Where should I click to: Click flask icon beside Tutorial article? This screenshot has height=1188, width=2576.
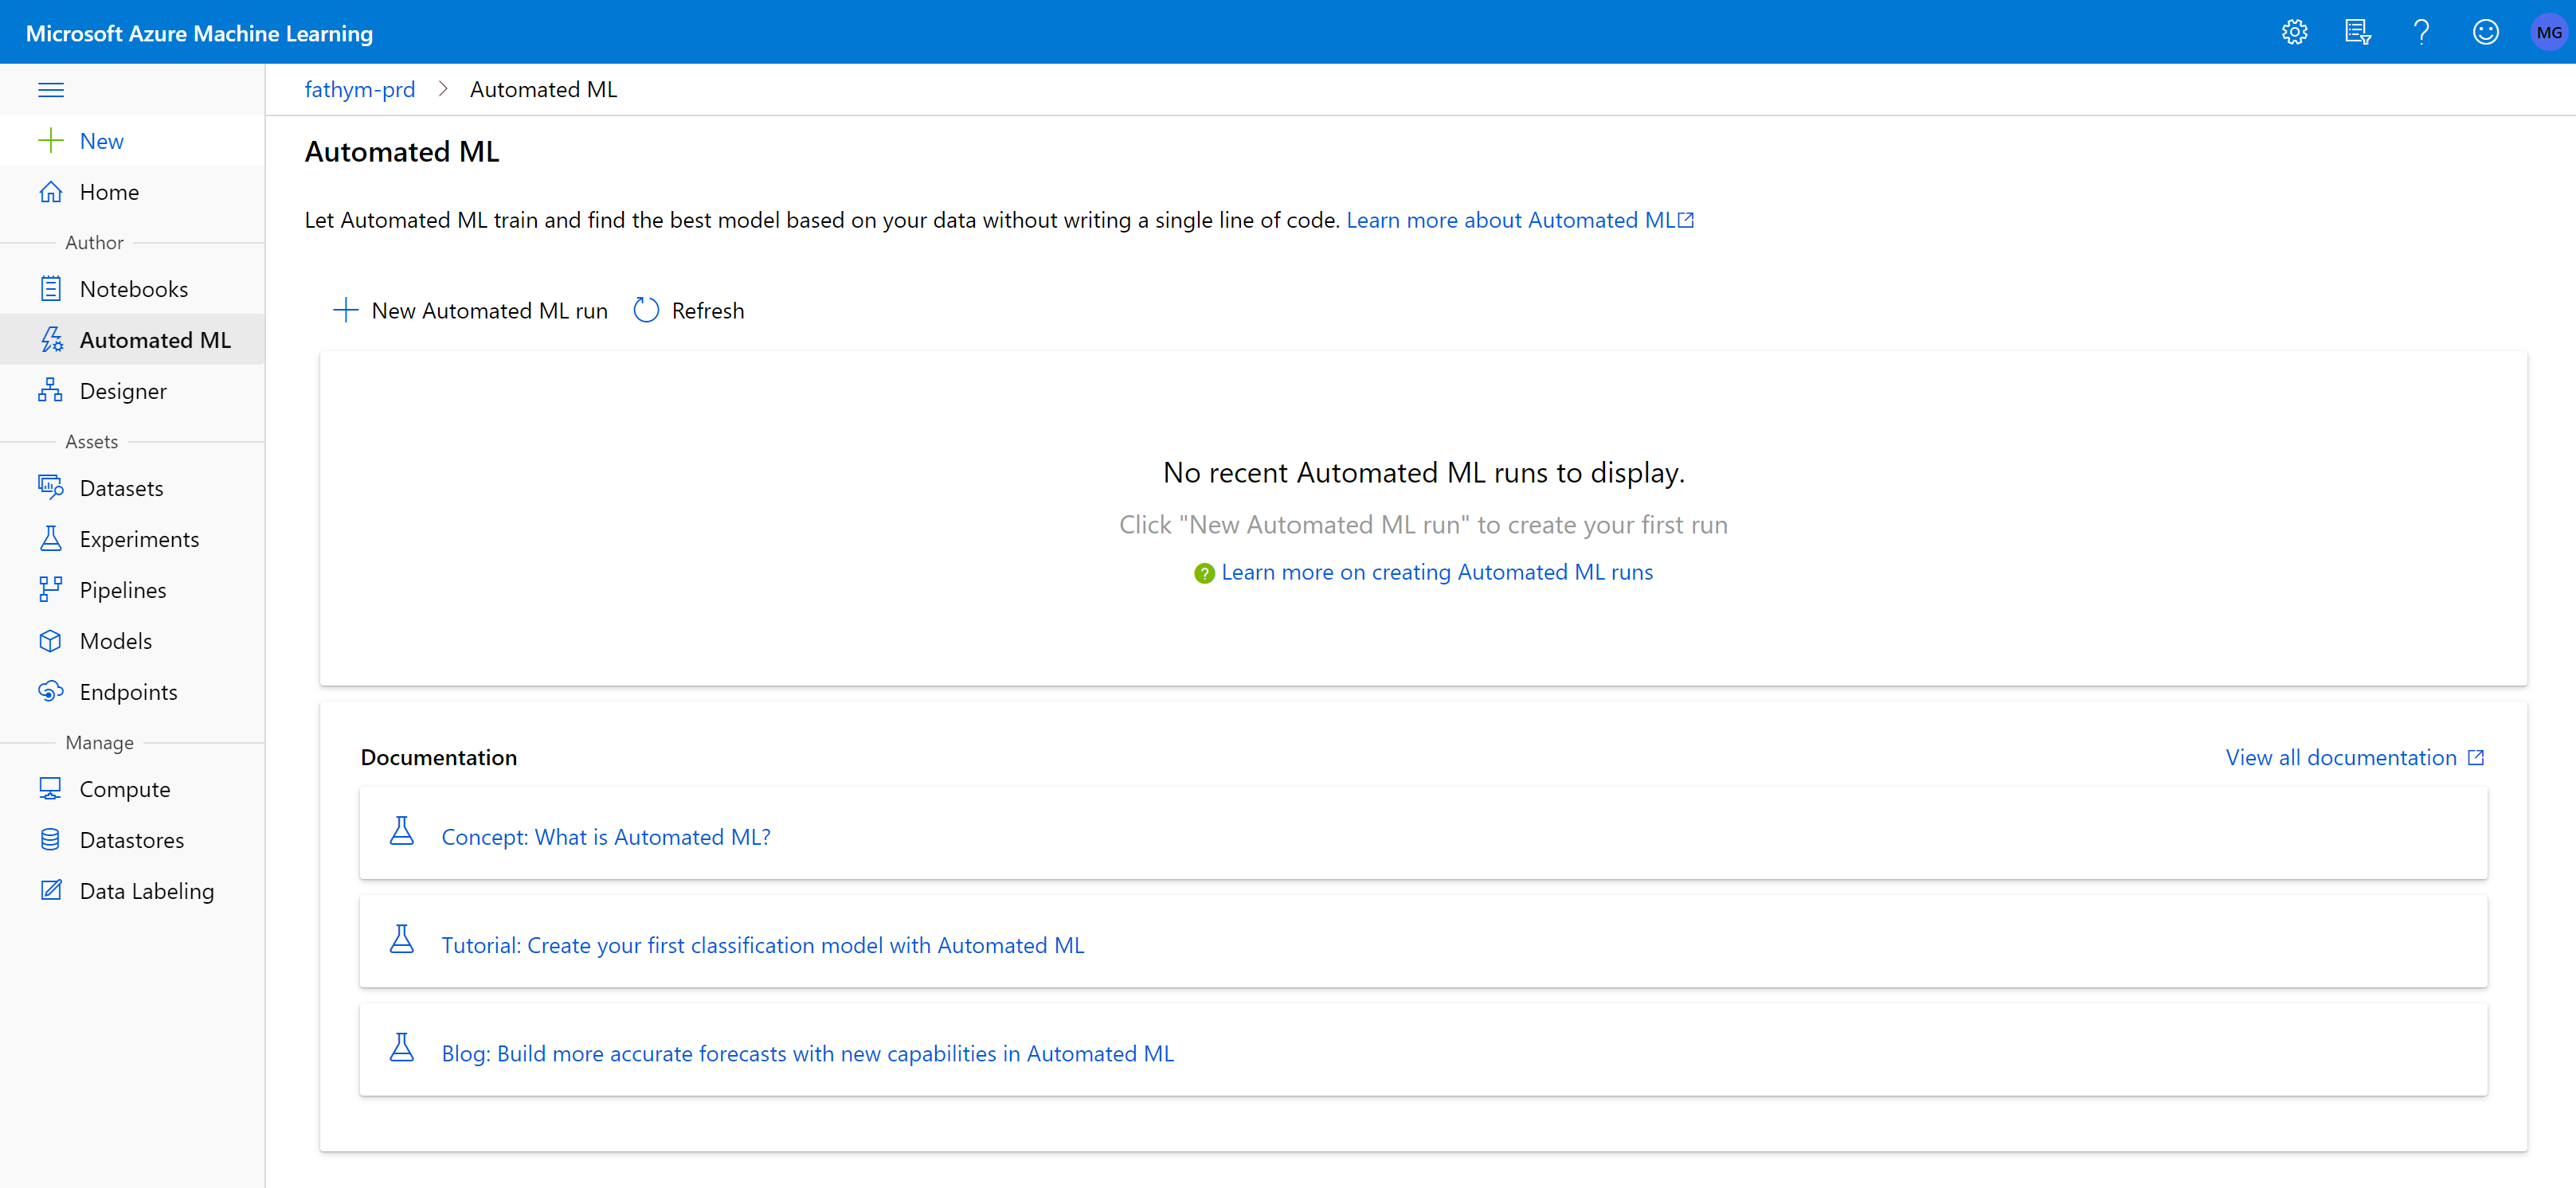pos(402,939)
